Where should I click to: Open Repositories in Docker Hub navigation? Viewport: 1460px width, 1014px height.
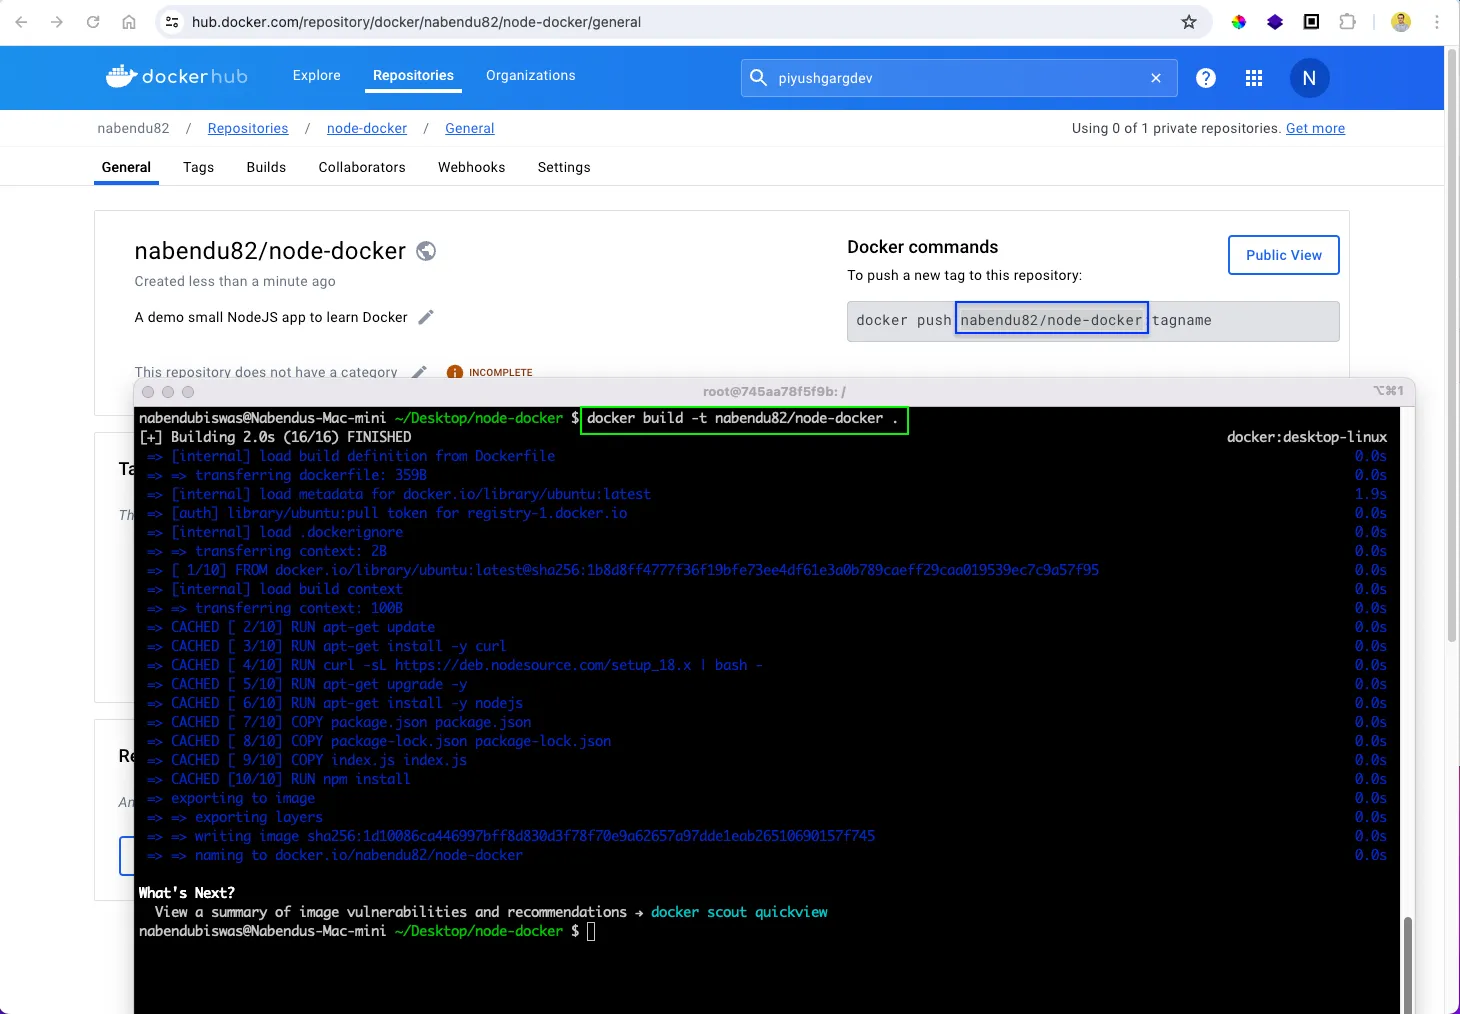pyautogui.click(x=413, y=76)
